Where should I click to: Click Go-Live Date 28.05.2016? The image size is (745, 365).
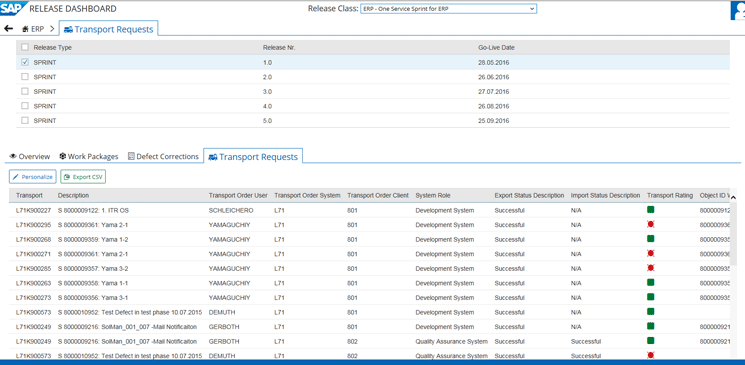494,62
